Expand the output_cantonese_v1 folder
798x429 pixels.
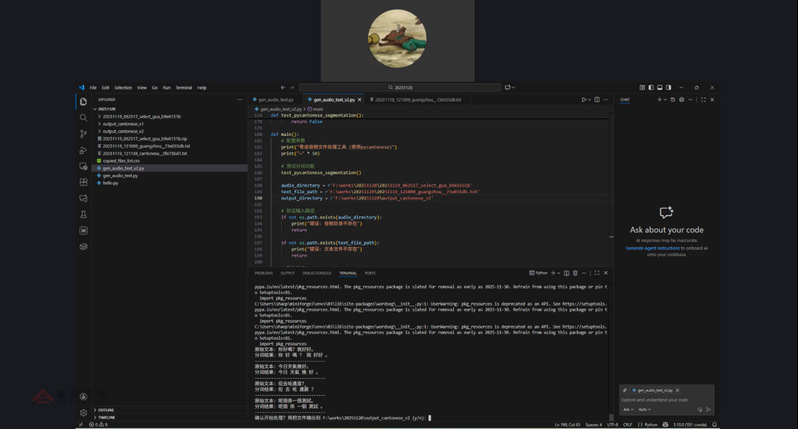(x=122, y=124)
